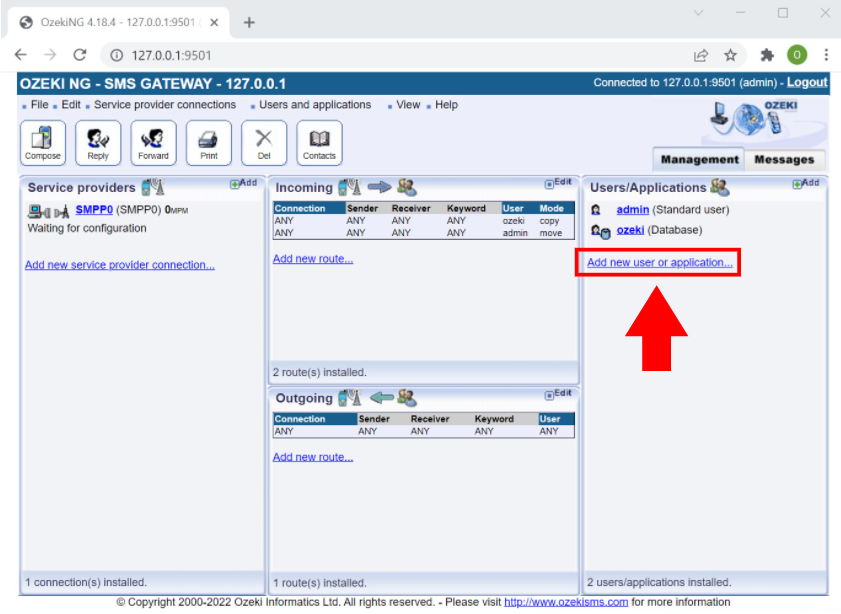Open the File menu

coord(40,105)
